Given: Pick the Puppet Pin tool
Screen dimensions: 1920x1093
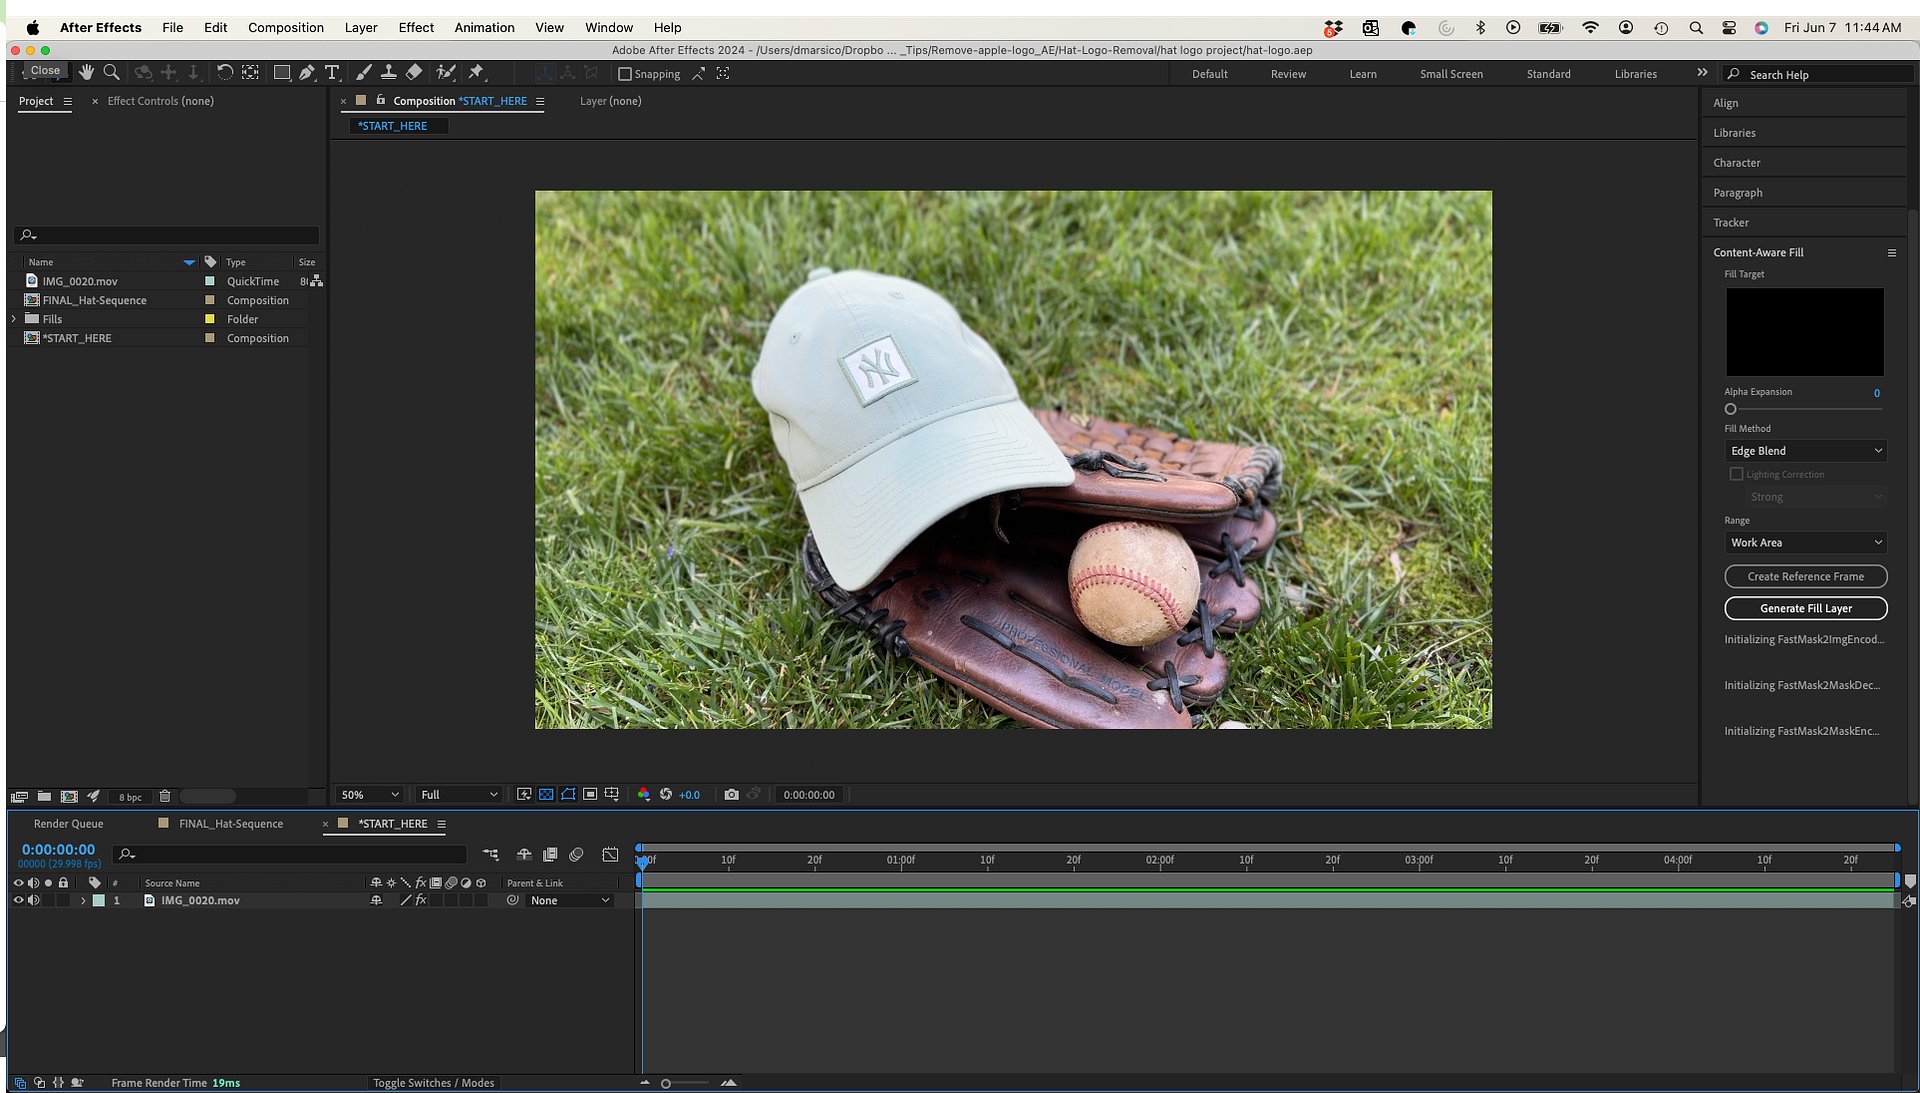Looking at the screenshot, I should click(x=477, y=73).
